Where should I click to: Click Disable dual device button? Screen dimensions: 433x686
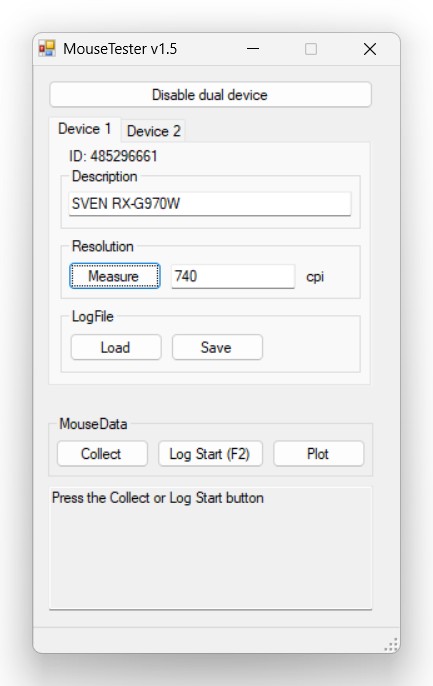[210, 94]
